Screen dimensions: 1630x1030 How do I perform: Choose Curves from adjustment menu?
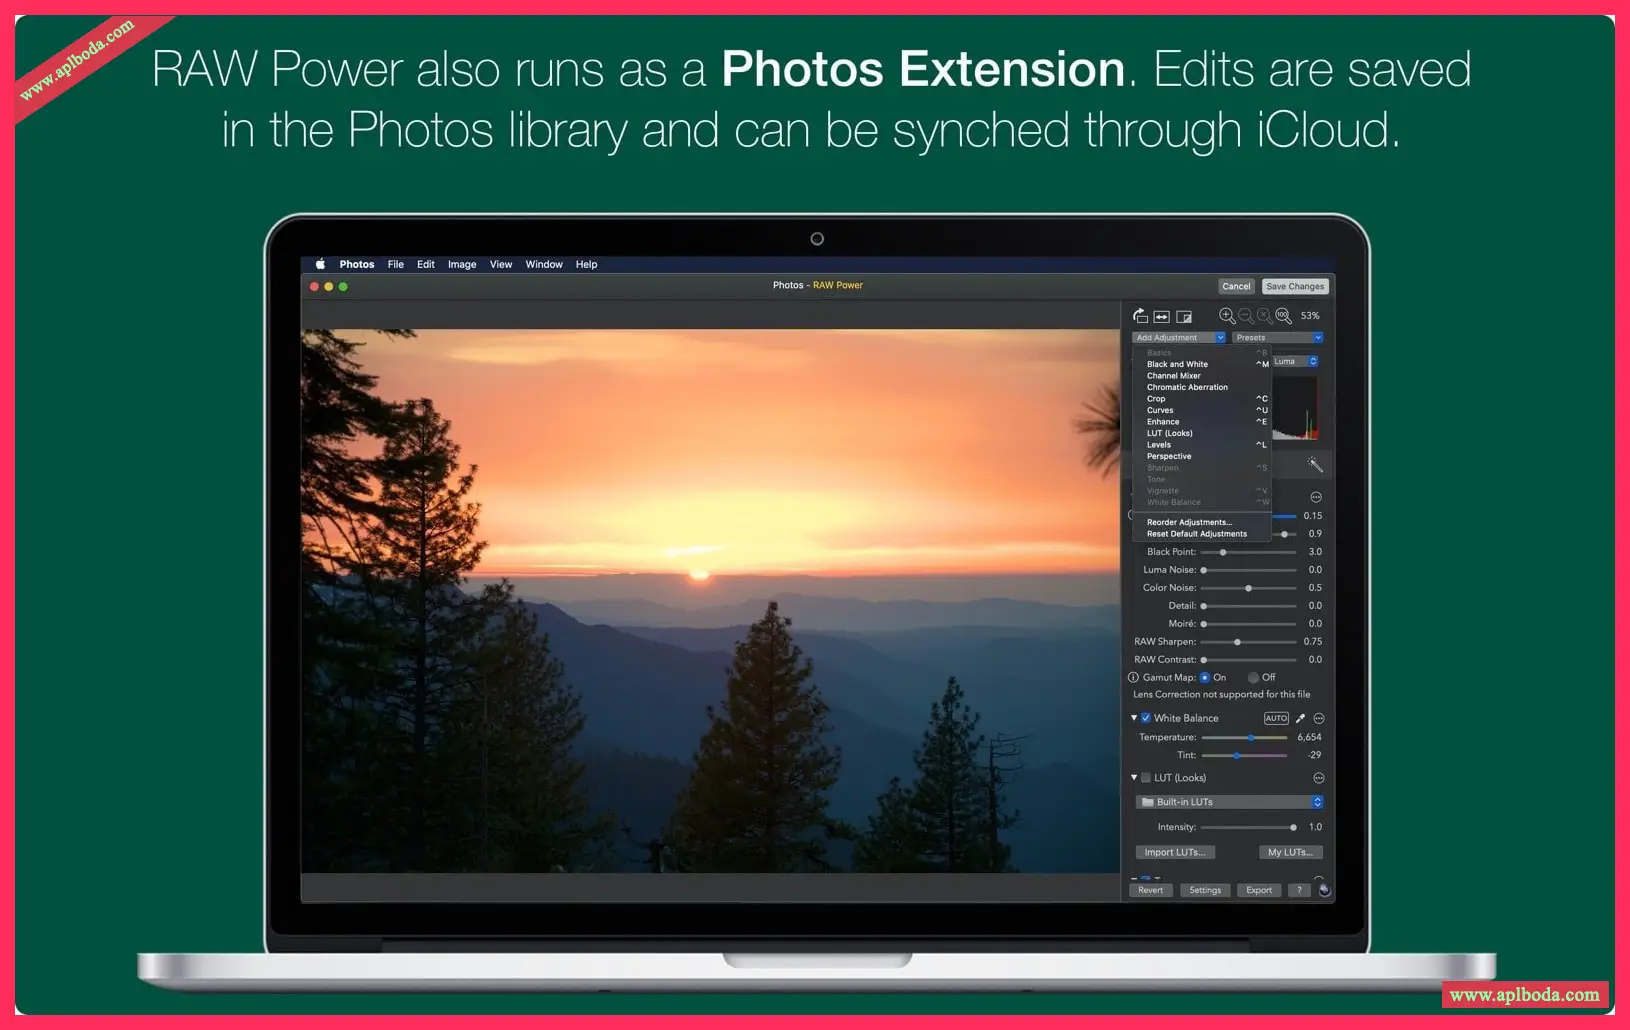click(1202, 410)
